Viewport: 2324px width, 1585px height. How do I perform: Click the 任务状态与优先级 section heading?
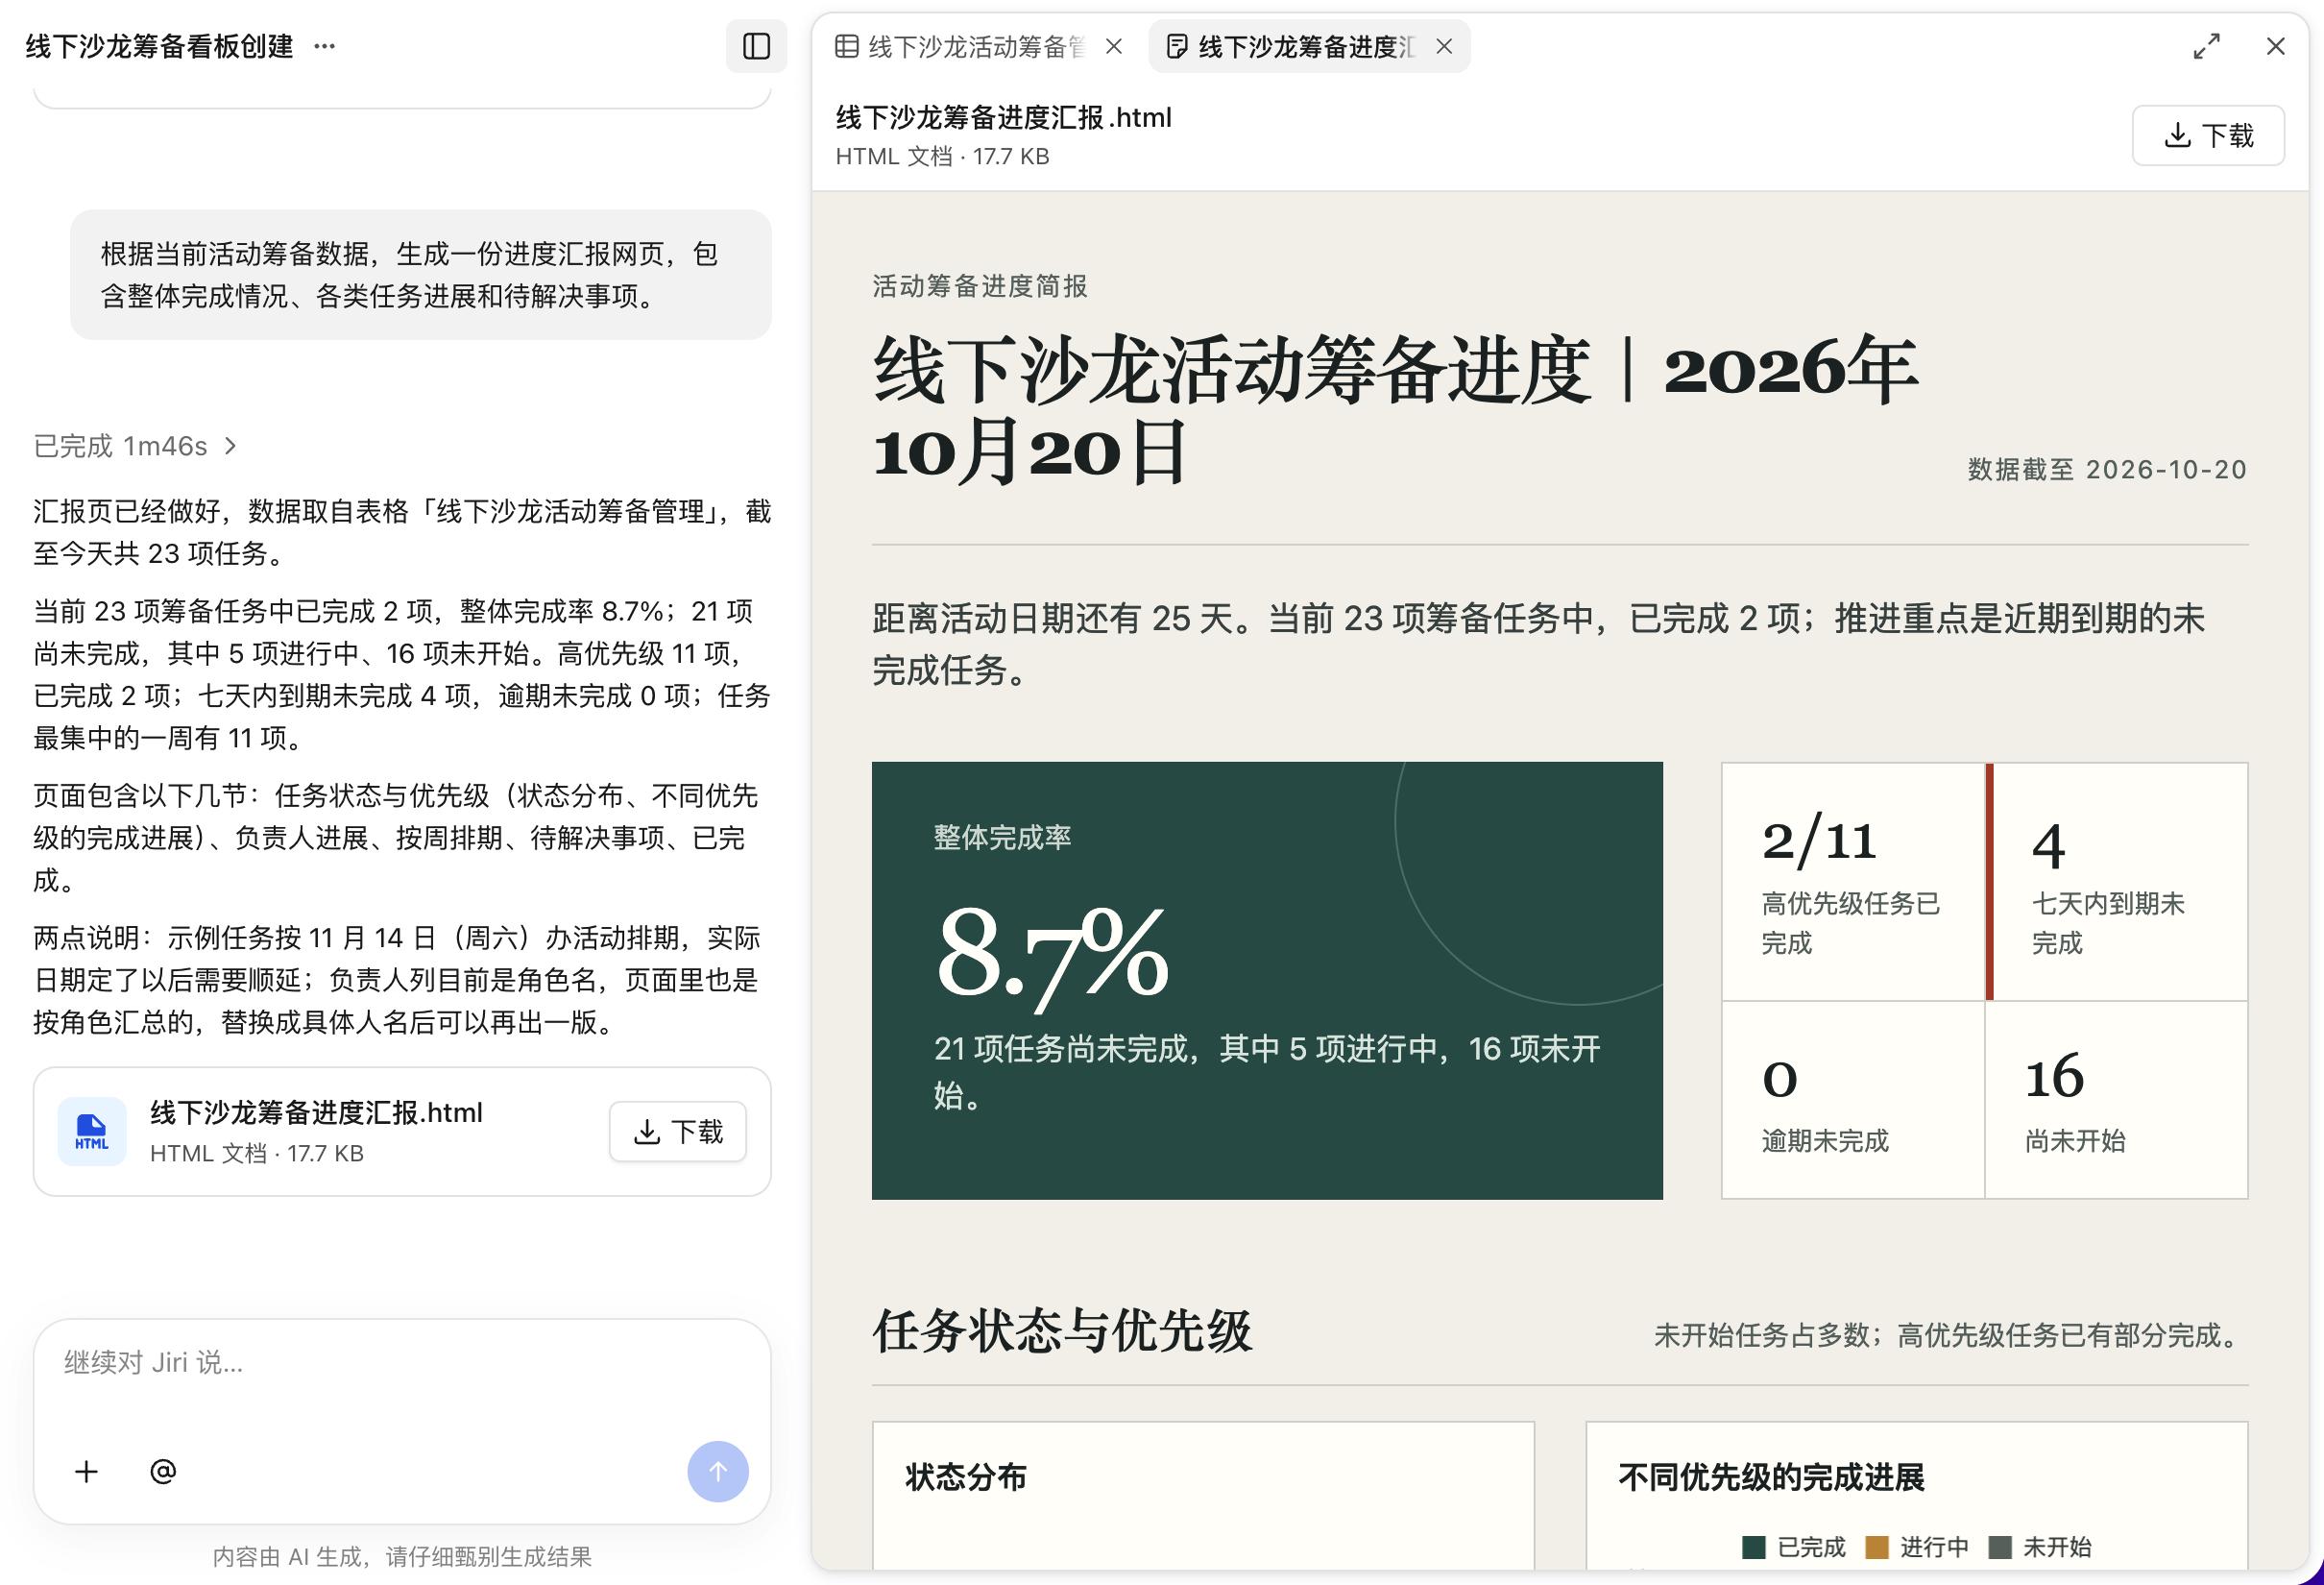point(1062,1331)
